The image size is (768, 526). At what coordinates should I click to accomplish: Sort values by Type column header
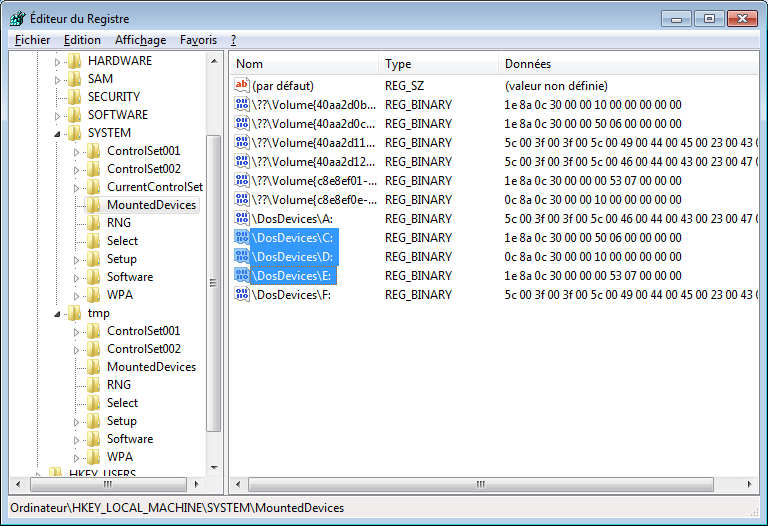[438, 64]
